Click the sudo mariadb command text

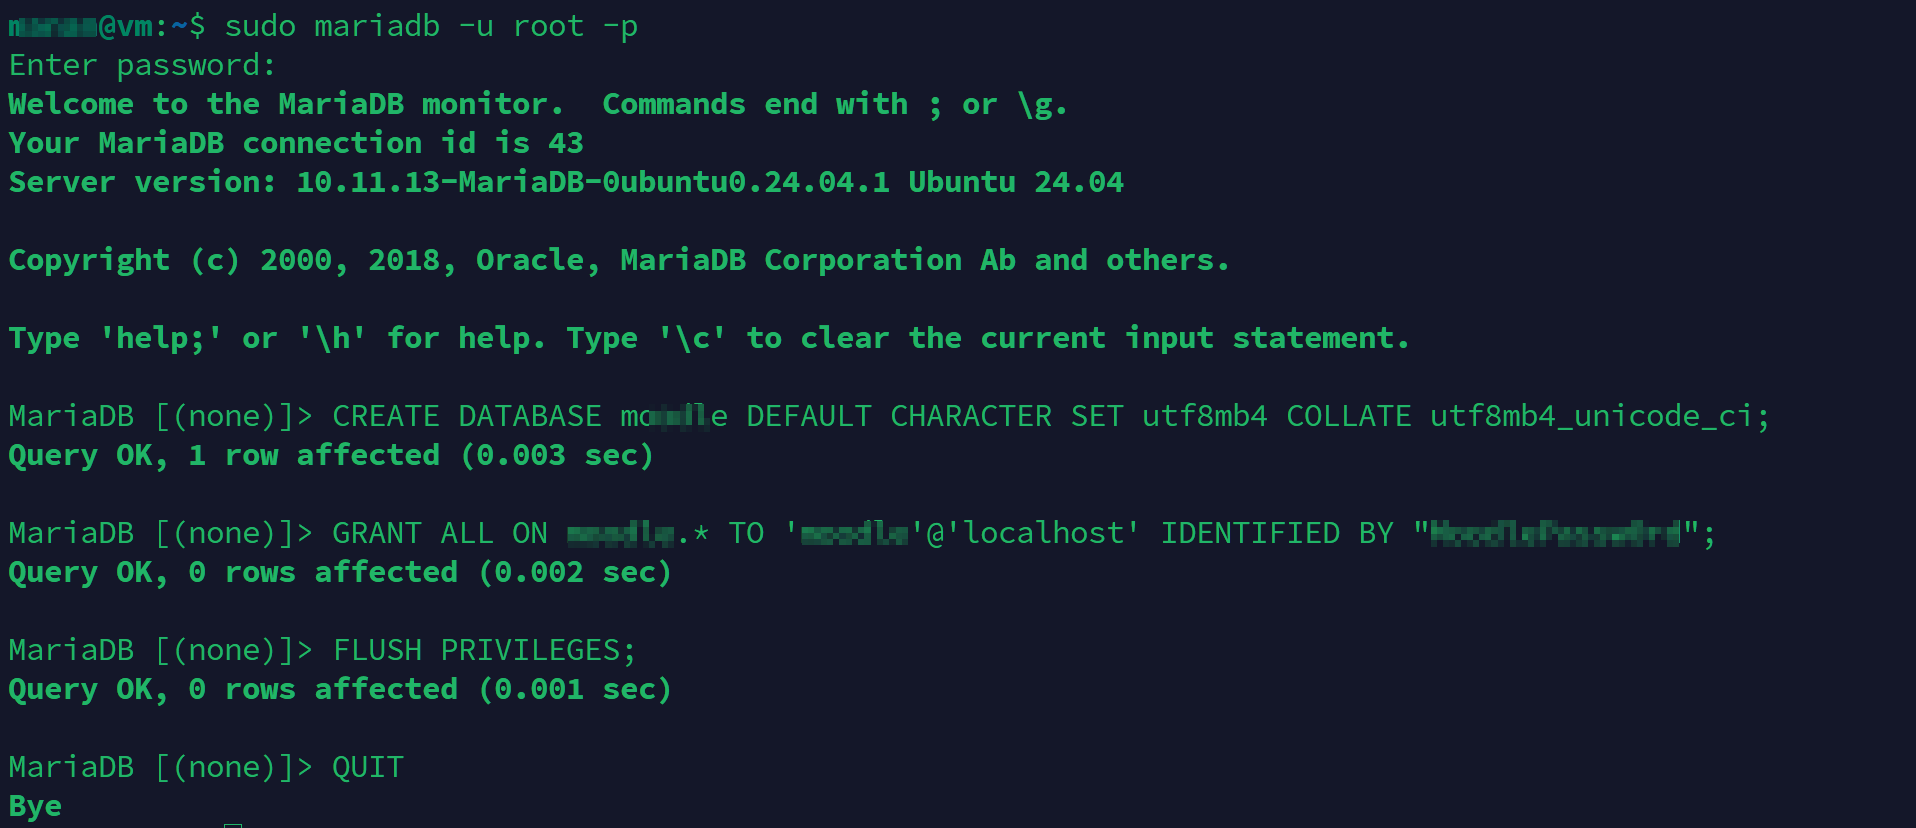click(430, 26)
